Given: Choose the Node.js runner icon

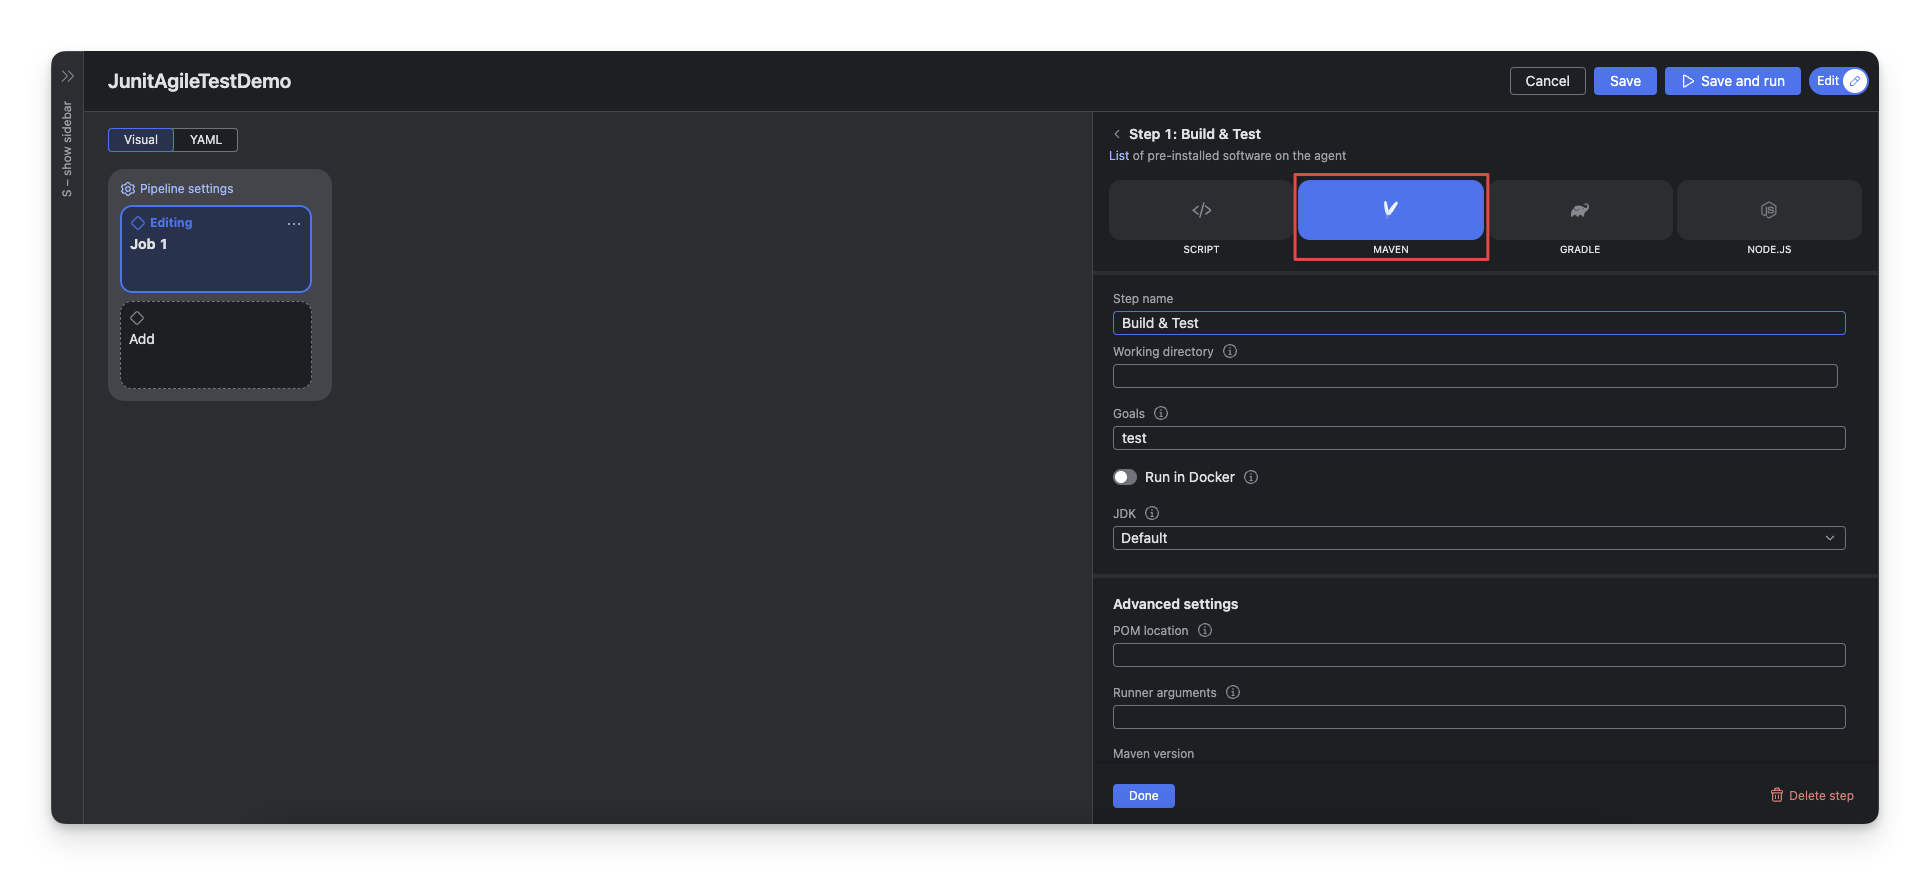Looking at the screenshot, I should coord(1768,210).
